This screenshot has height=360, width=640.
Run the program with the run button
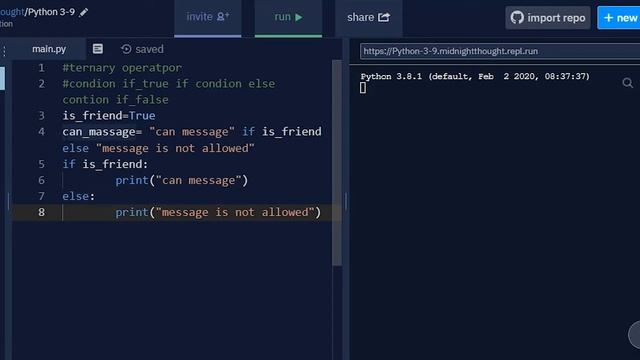click(288, 17)
